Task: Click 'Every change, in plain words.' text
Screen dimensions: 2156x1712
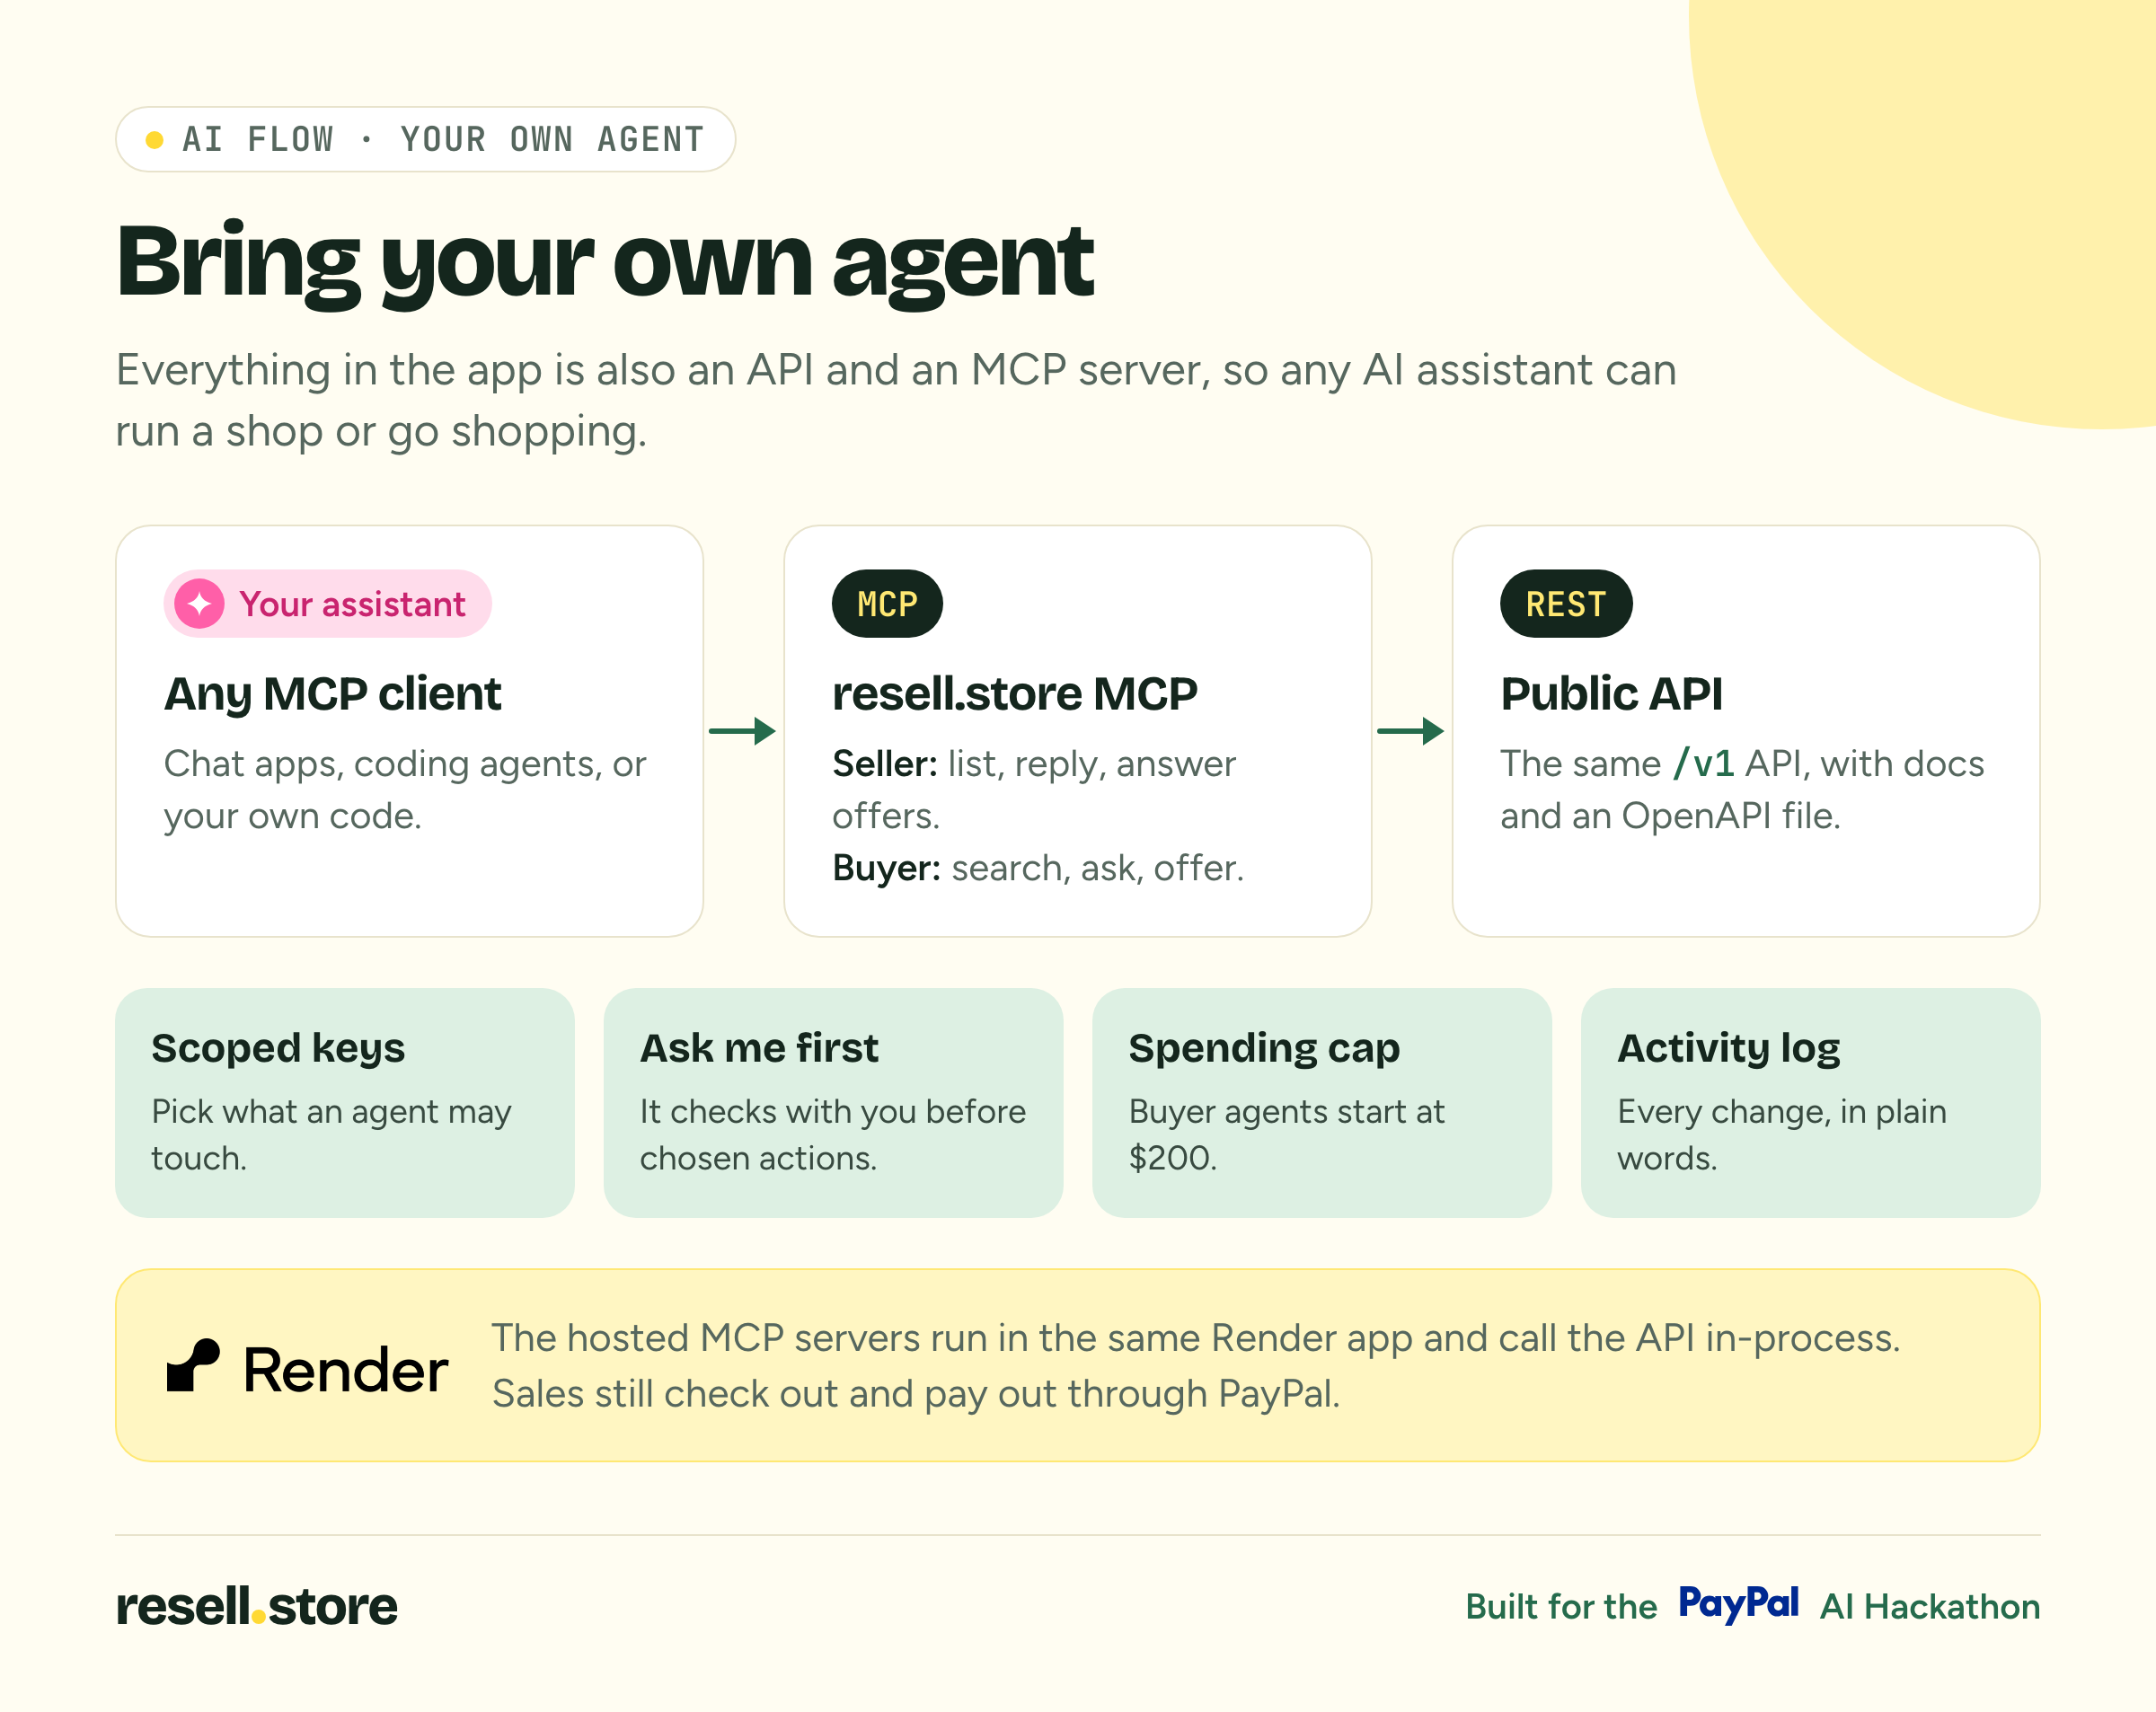Action: [x=1782, y=1135]
